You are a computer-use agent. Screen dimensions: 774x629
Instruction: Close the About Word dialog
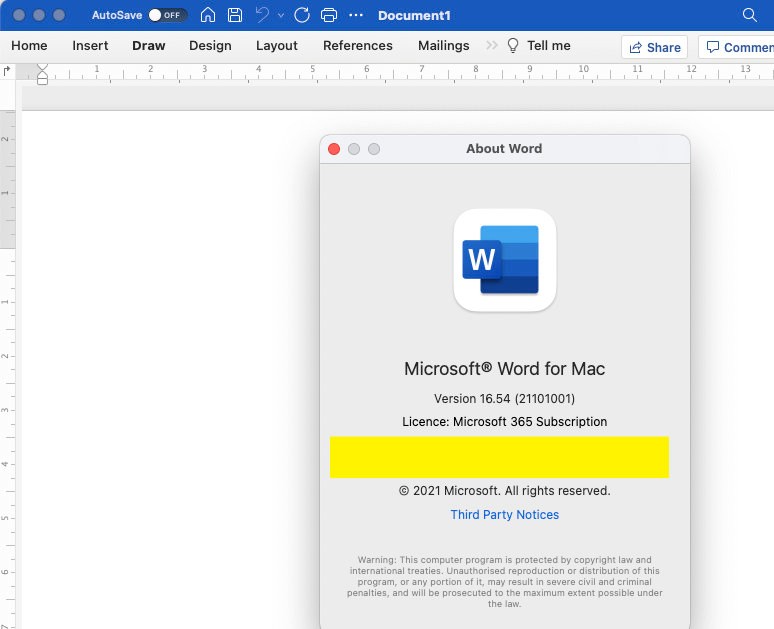click(x=334, y=149)
